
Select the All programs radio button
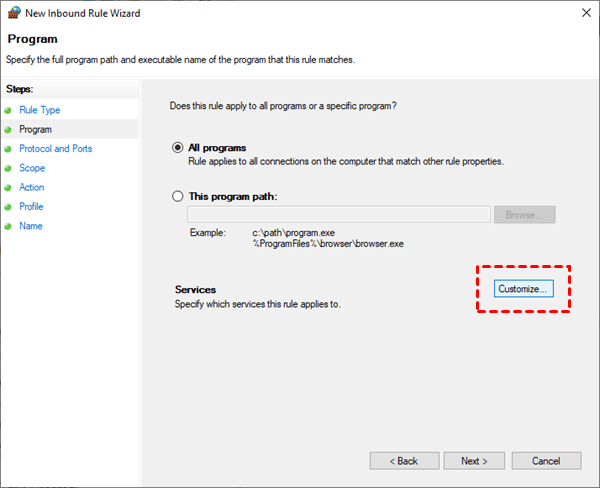179,147
